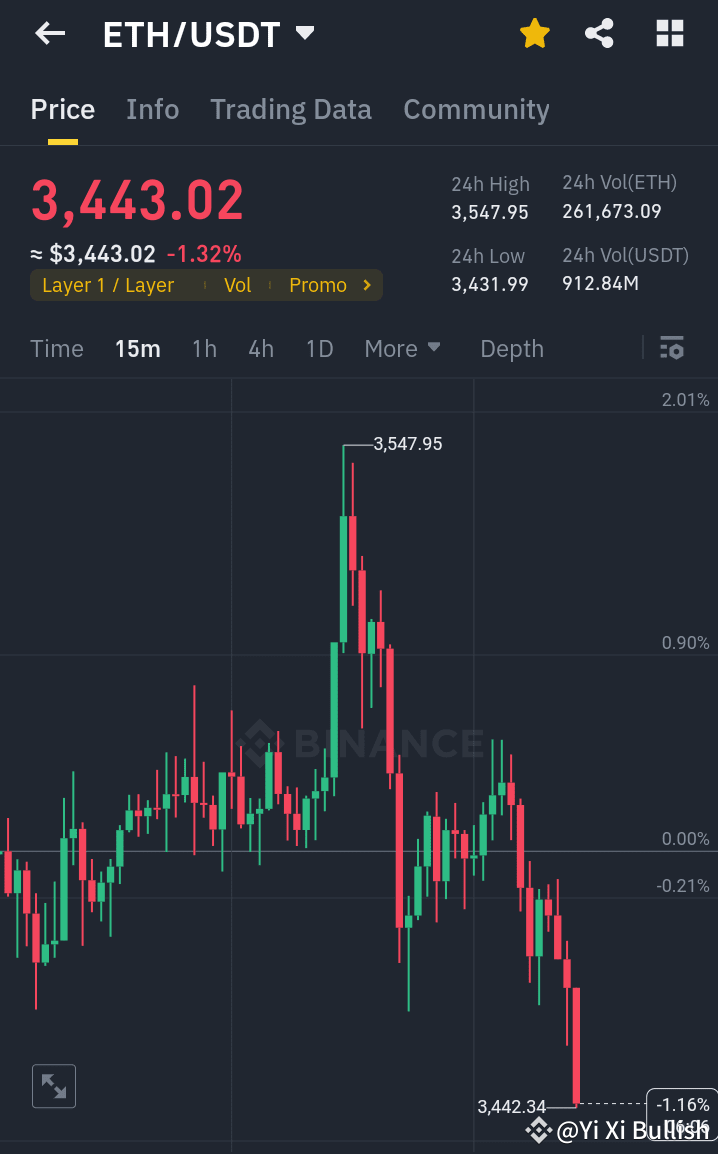Open the share icon
Viewport: 718px width, 1154px height.
(599, 33)
